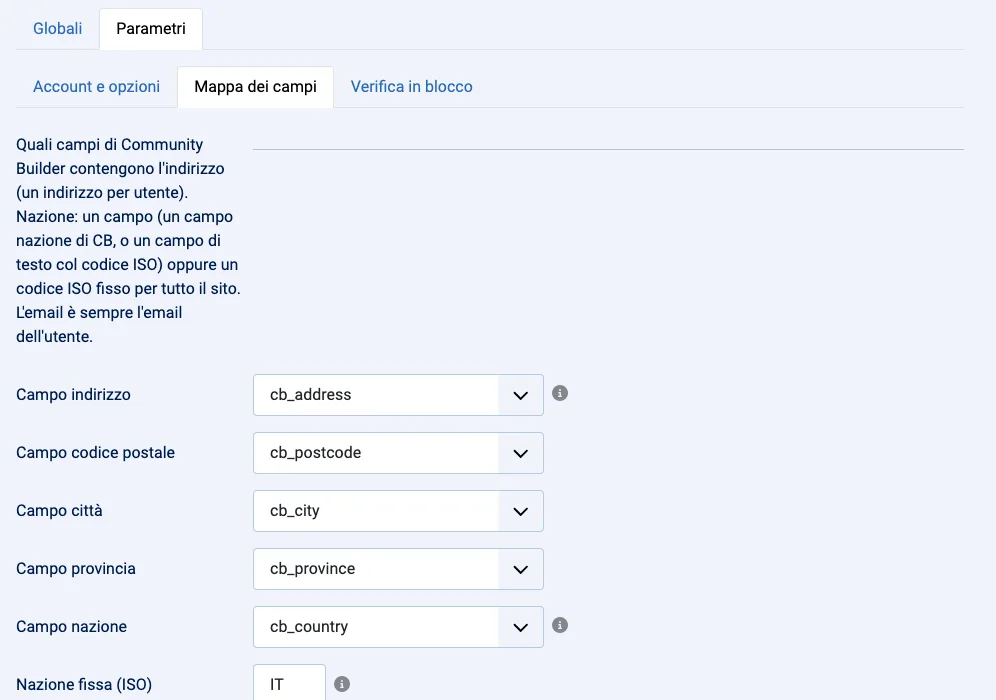The width and height of the screenshot is (996, 700).
Task: Click the Nazione fissa (ISO) label
Action: click(x=84, y=685)
